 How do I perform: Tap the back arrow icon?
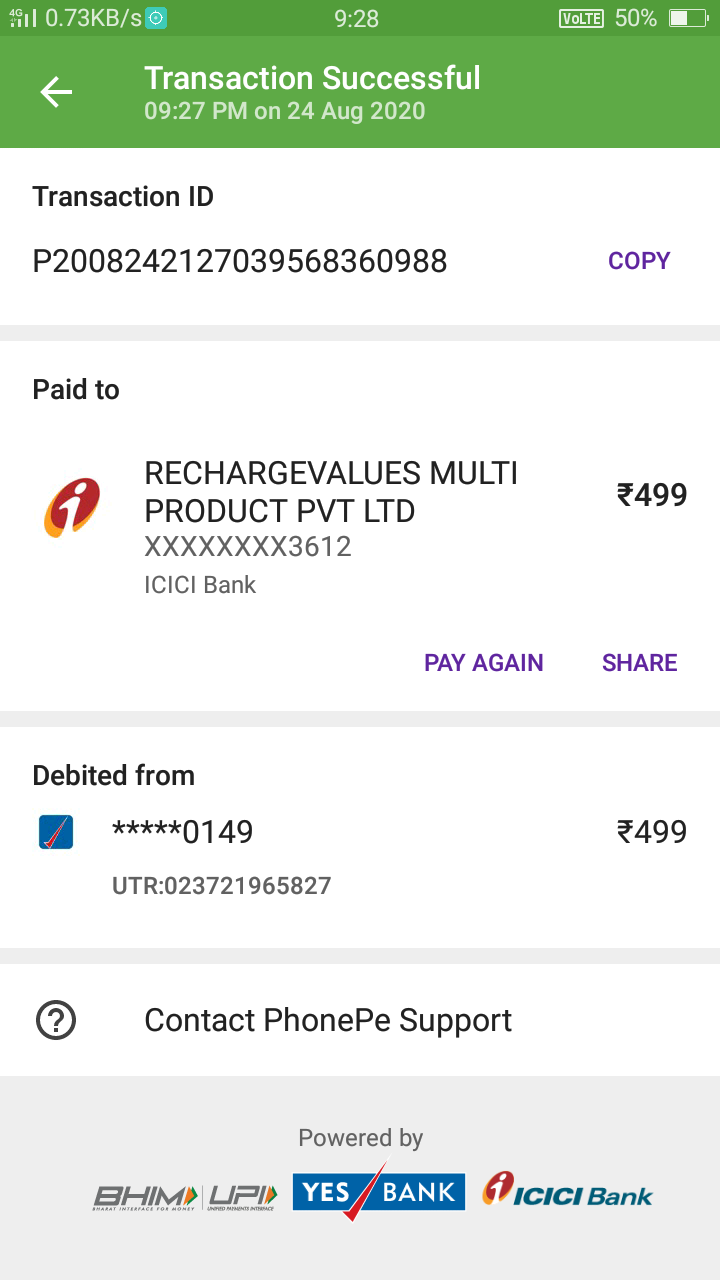tap(56, 92)
